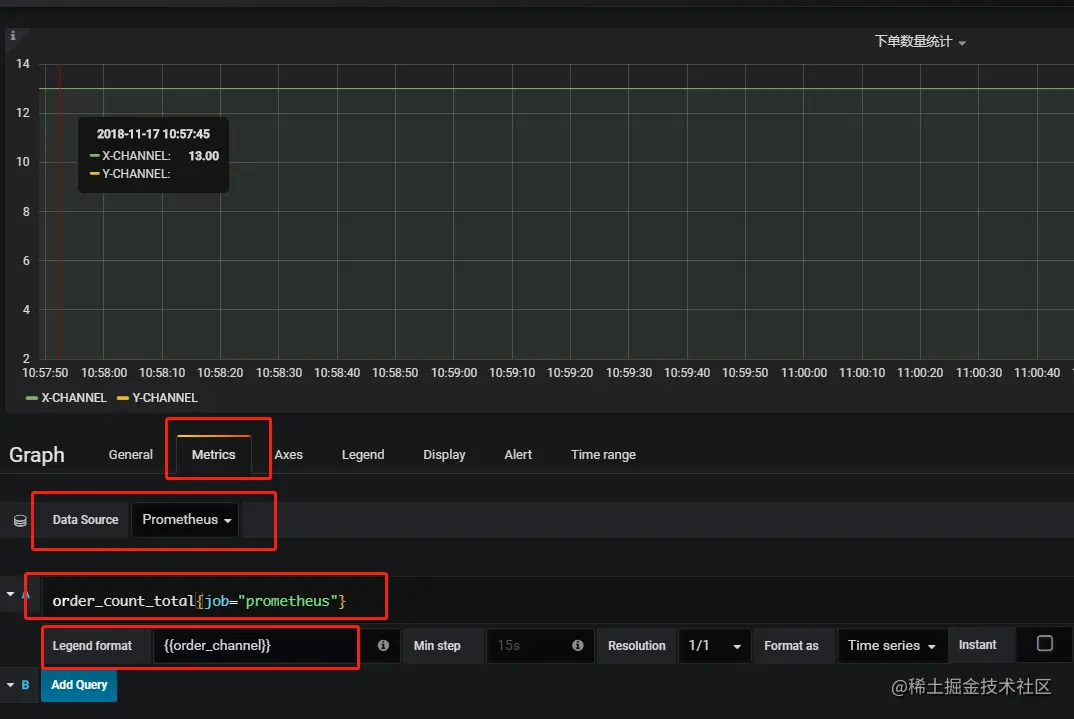Open the Prometheus data source dropdown
This screenshot has height=719, width=1074.
[186, 520]
